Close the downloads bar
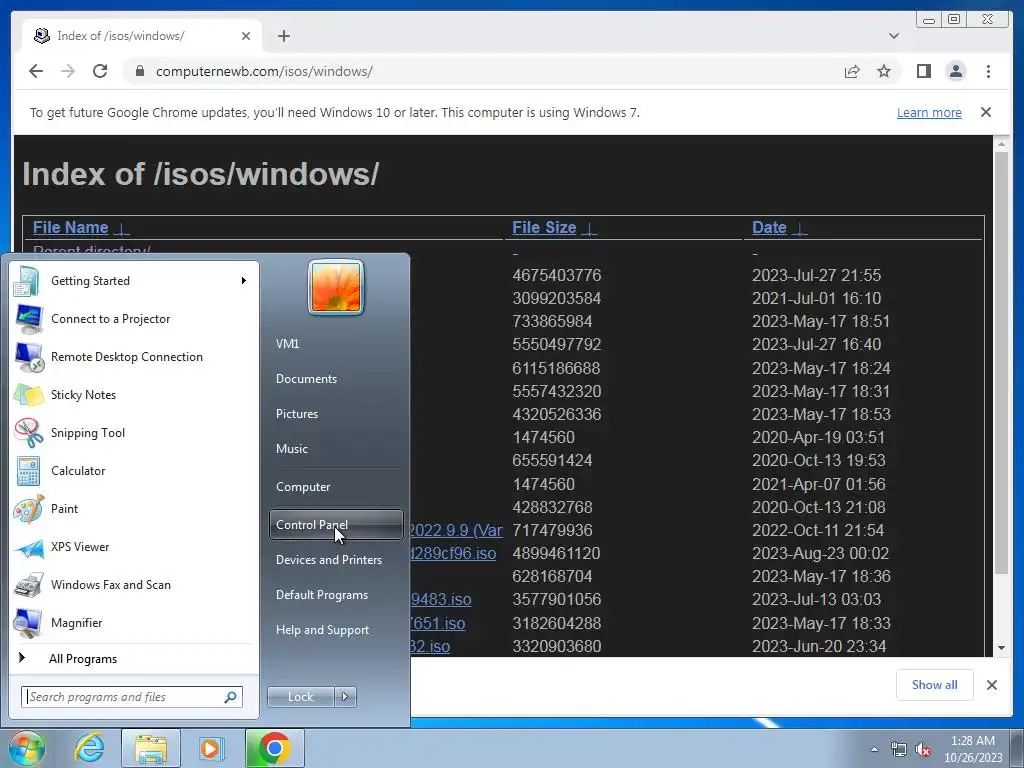1024x768 pixels. coord(991,685)
